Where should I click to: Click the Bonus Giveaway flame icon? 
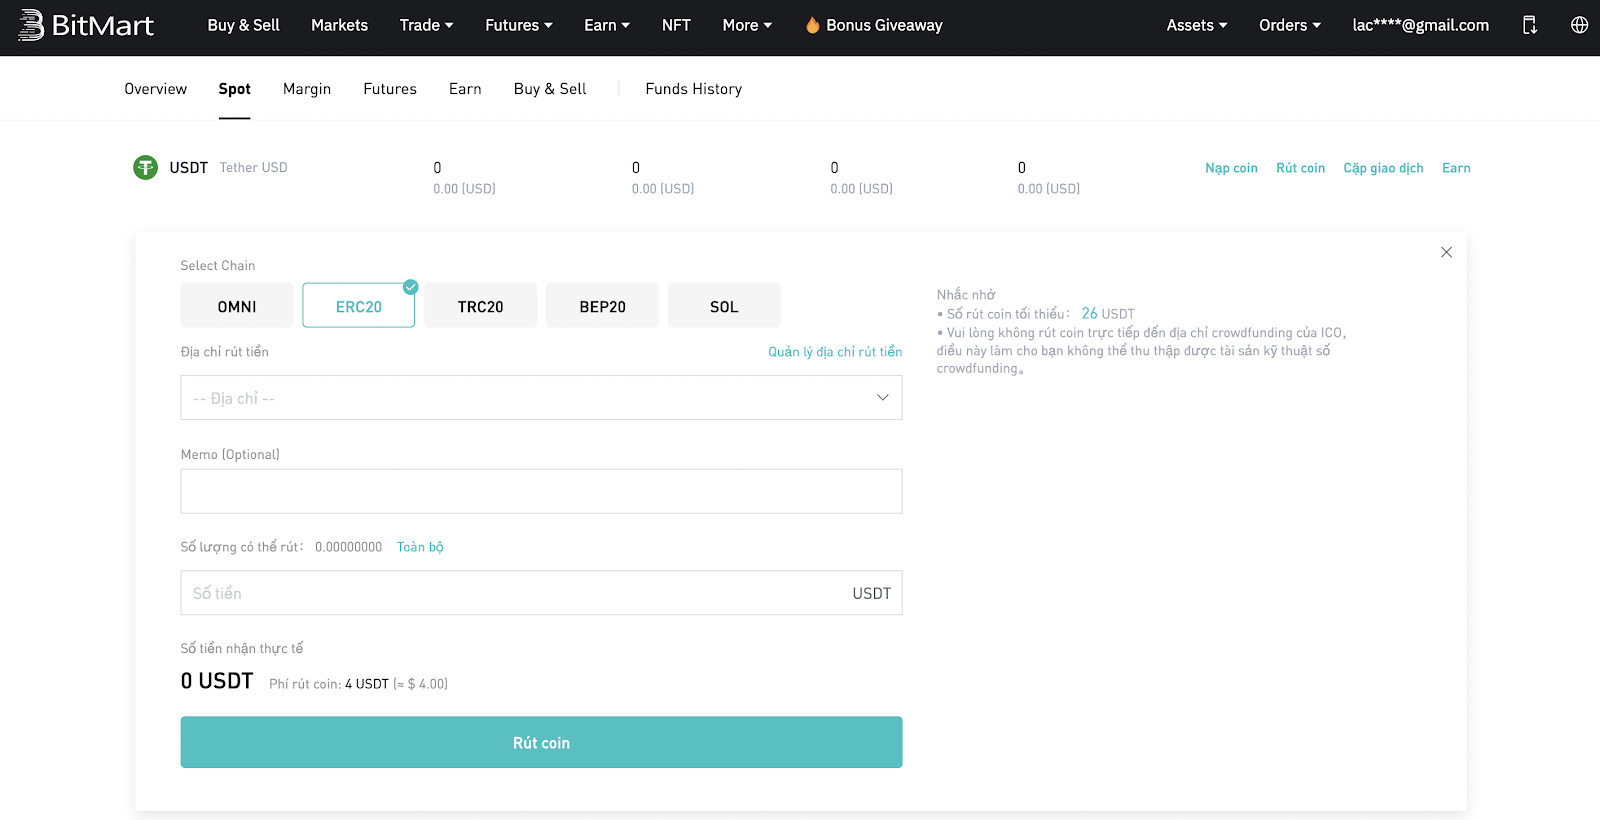[813, 25]
